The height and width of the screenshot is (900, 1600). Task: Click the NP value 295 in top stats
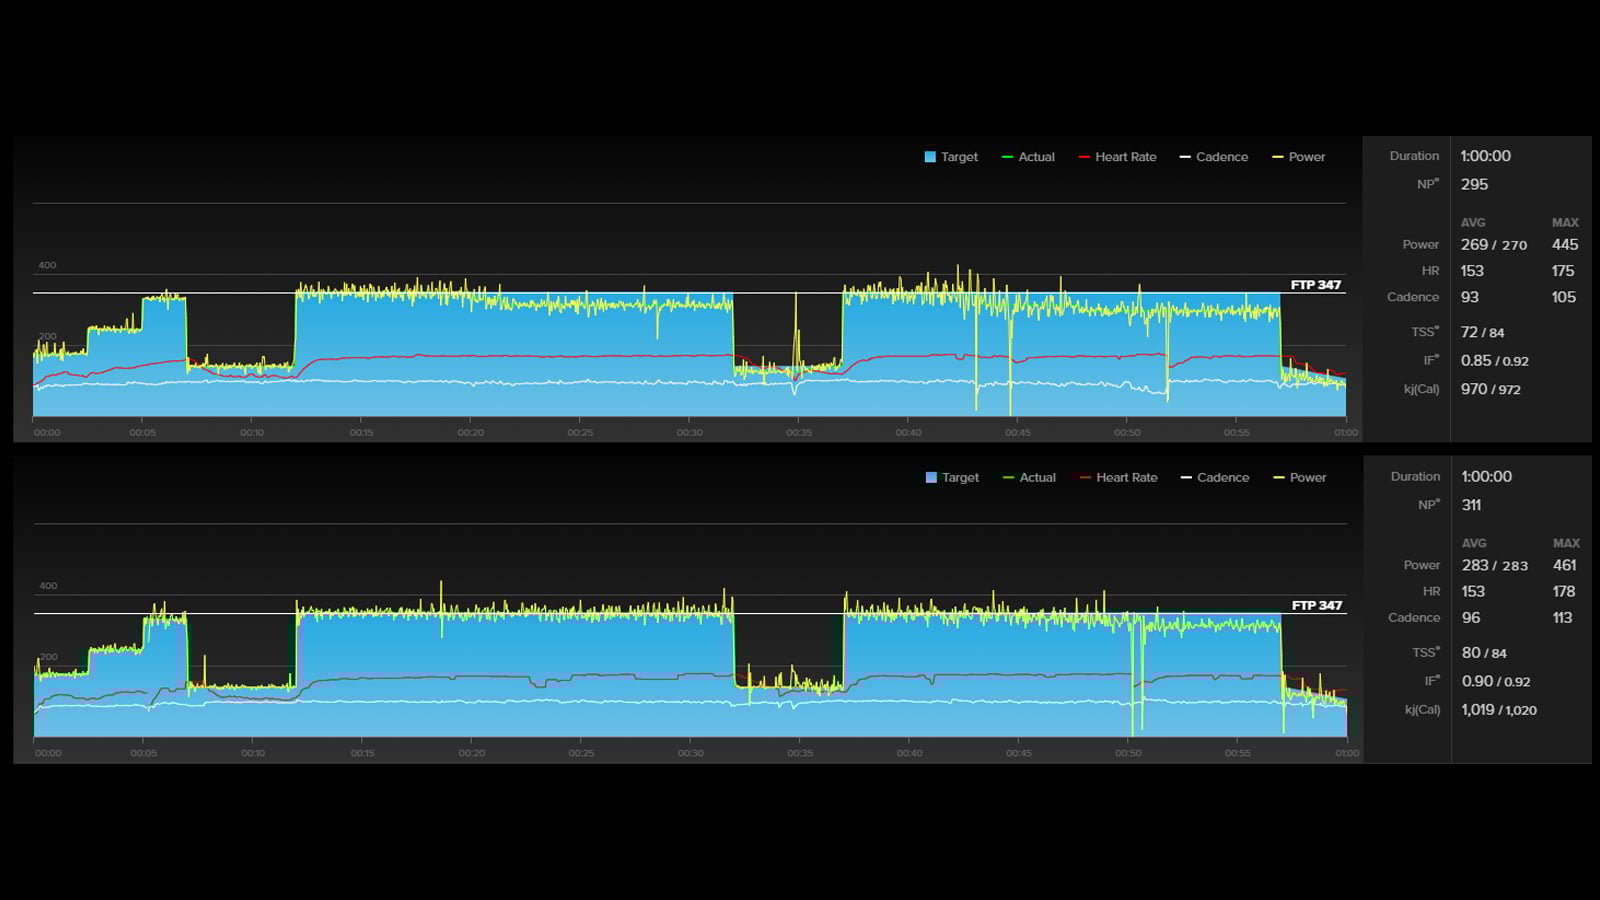[x=1474, y=185]
